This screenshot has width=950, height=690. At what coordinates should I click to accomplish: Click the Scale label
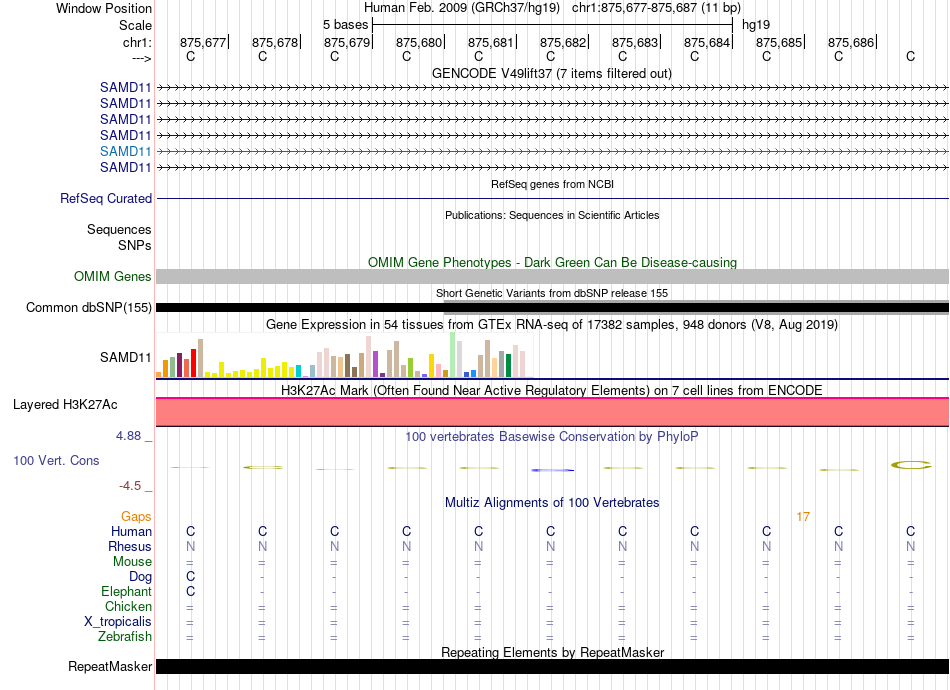tap(135, 25)
